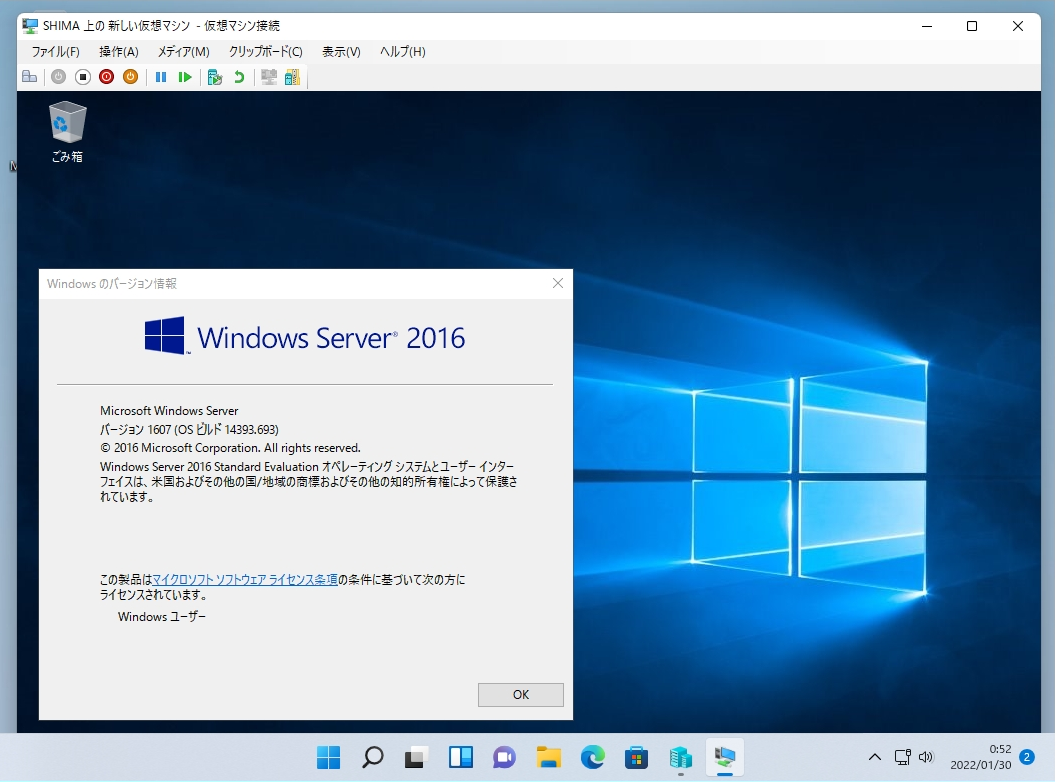Click the last toolbar icon with server and folder
The width and height of the screenshot is (1055, 782).
point(293,77)
